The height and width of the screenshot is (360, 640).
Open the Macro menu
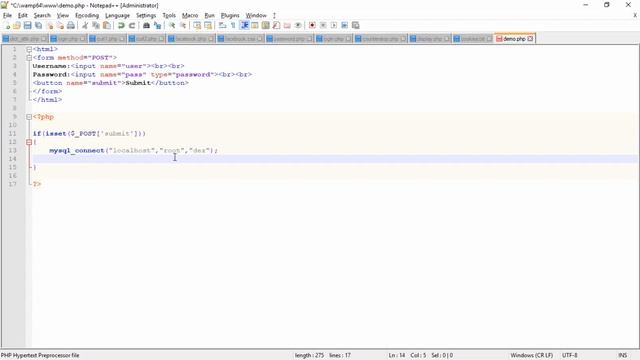coord(190,16)
